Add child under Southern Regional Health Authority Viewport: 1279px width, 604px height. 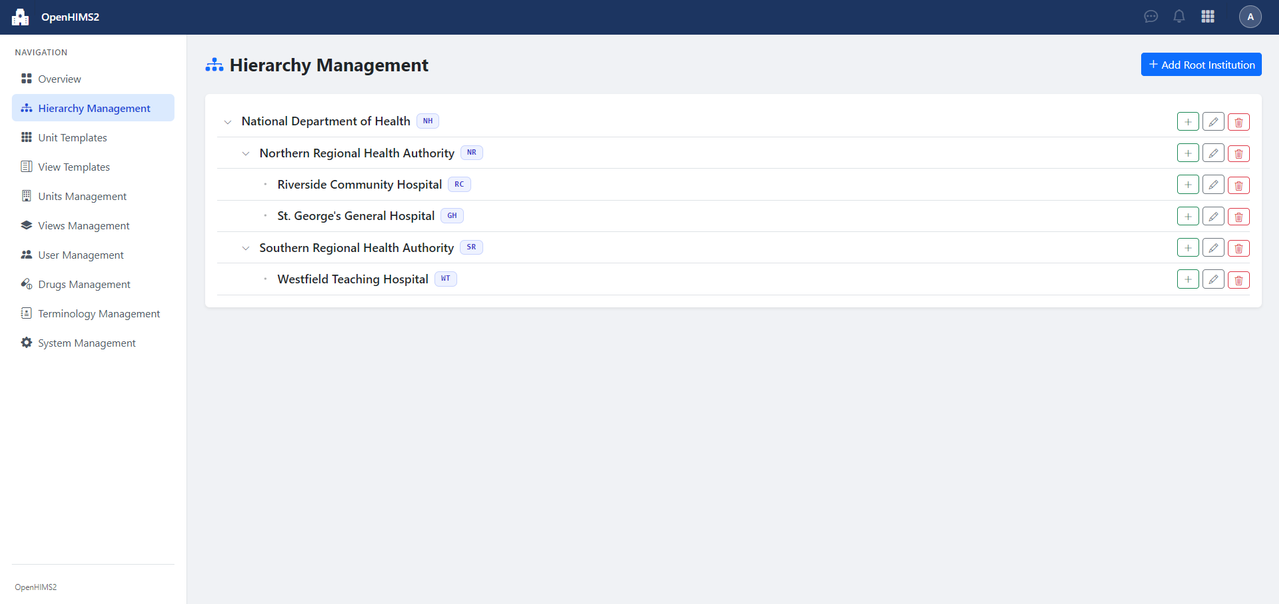(1188, 248)
